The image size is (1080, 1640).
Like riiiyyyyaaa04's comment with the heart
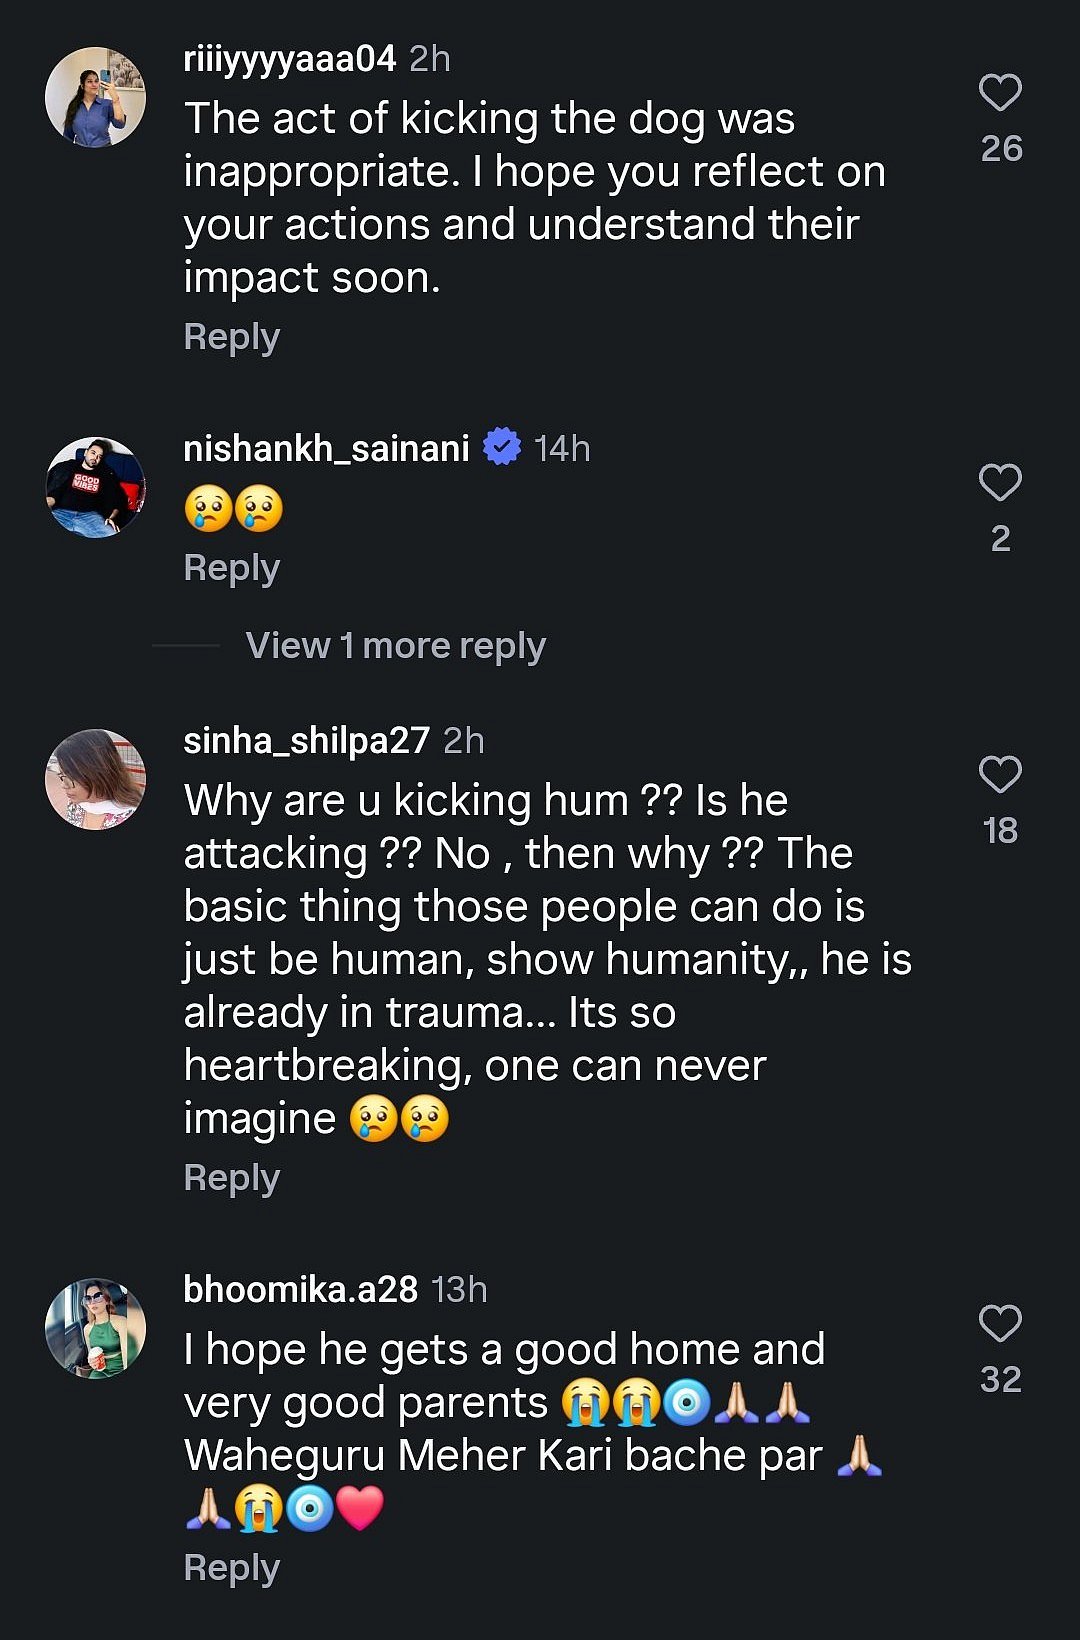tap(1000, 93)
